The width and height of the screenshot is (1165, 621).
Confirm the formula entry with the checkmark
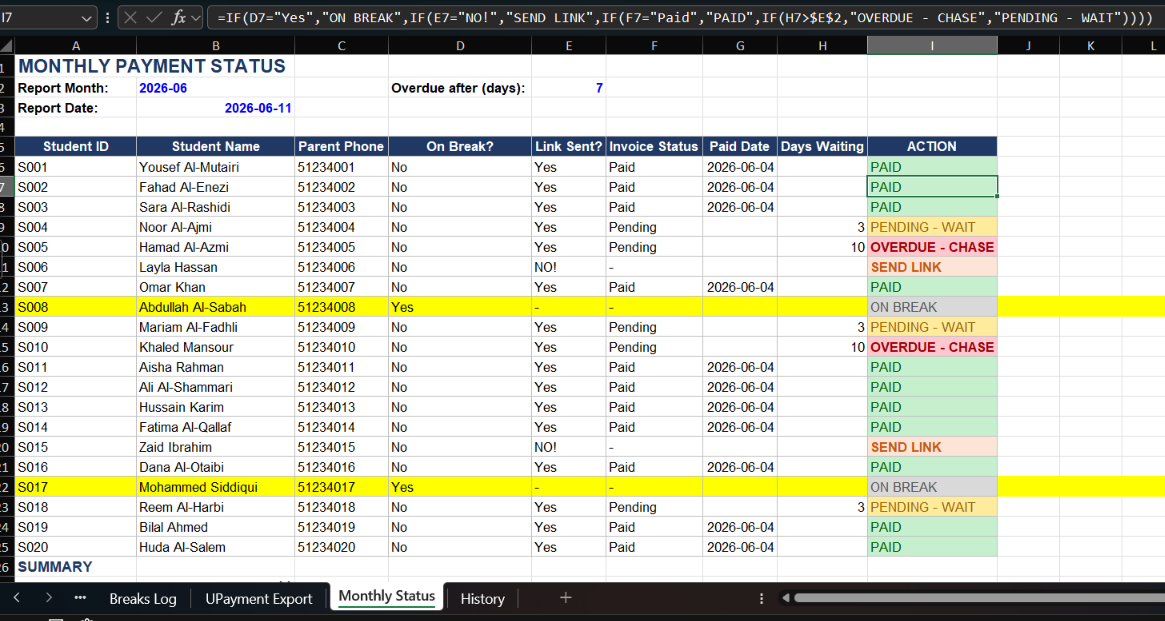click(154, 18)
